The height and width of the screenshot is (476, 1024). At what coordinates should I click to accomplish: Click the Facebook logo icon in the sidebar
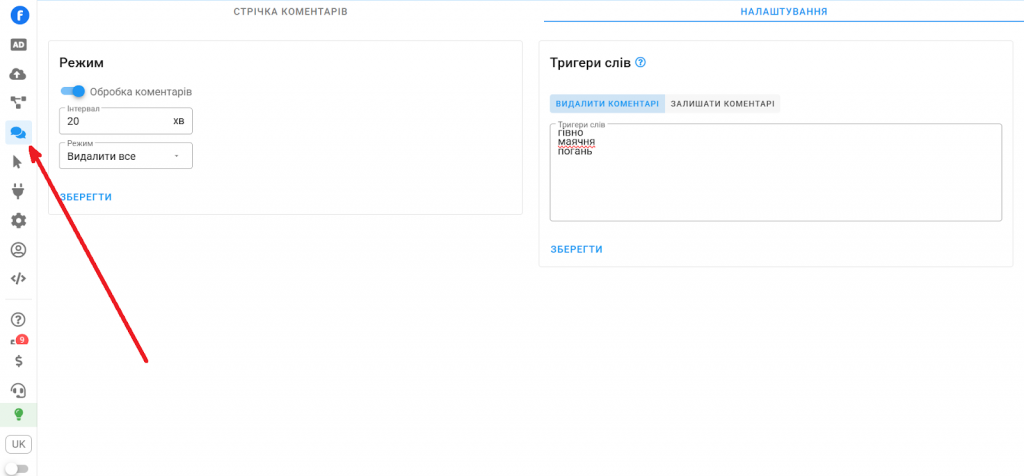19,15
